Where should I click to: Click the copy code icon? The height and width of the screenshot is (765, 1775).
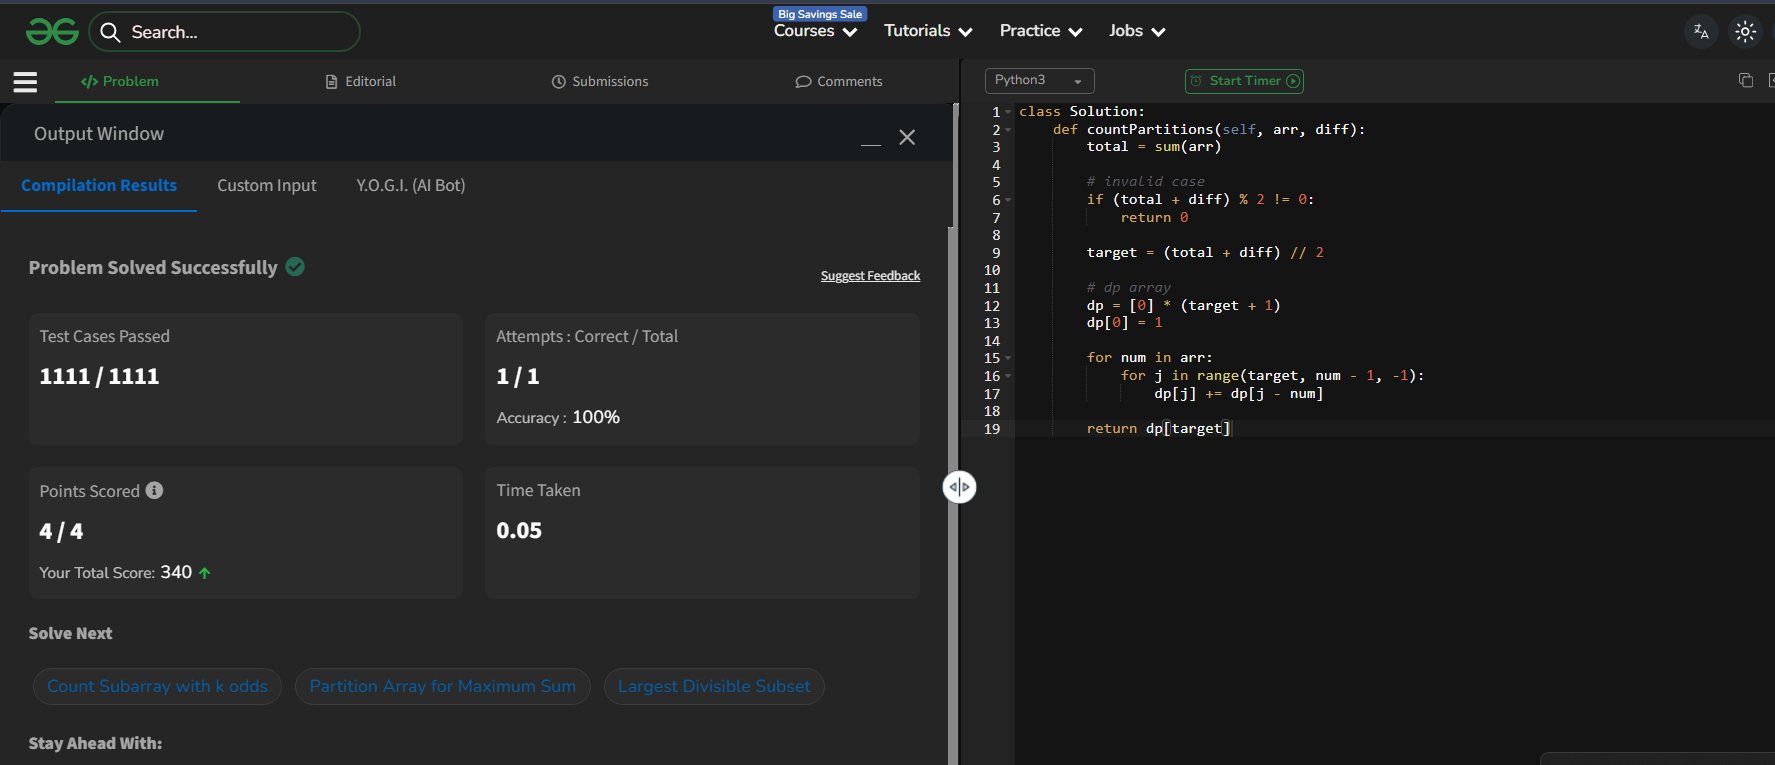1745,81
